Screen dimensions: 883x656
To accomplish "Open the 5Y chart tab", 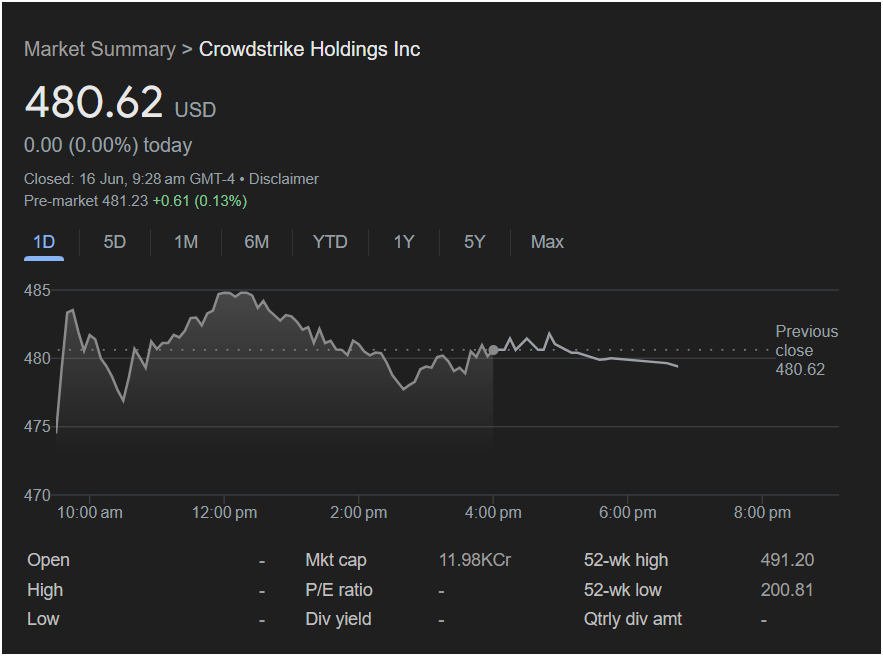I will (474, 242).
